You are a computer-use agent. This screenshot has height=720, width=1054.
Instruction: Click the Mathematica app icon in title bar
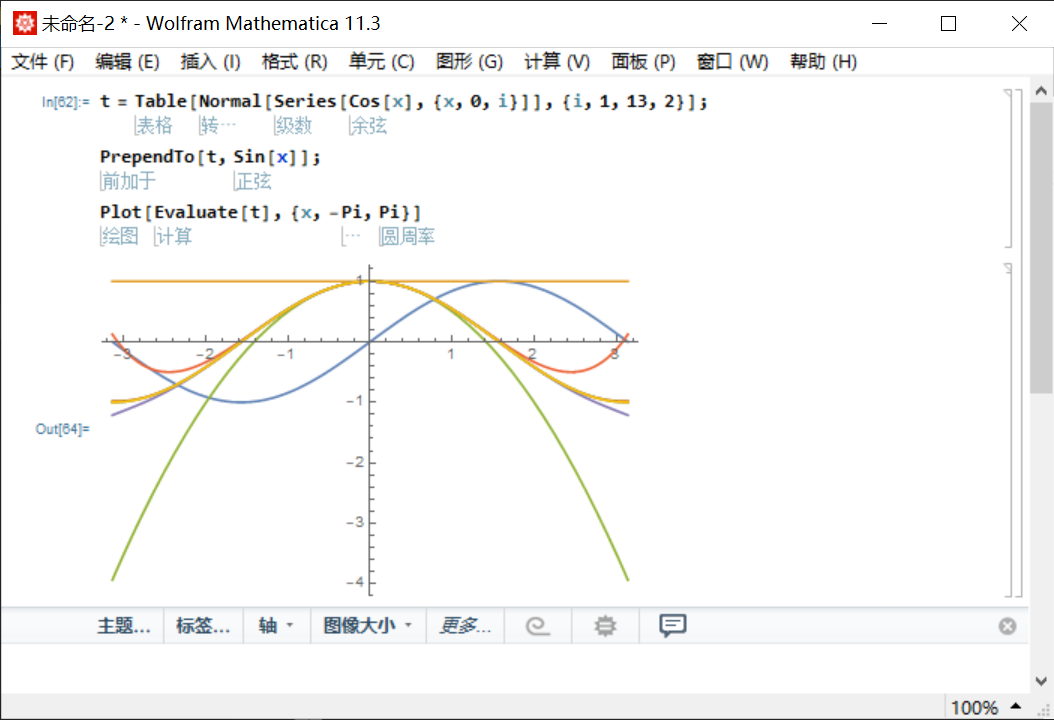point(25,24)
